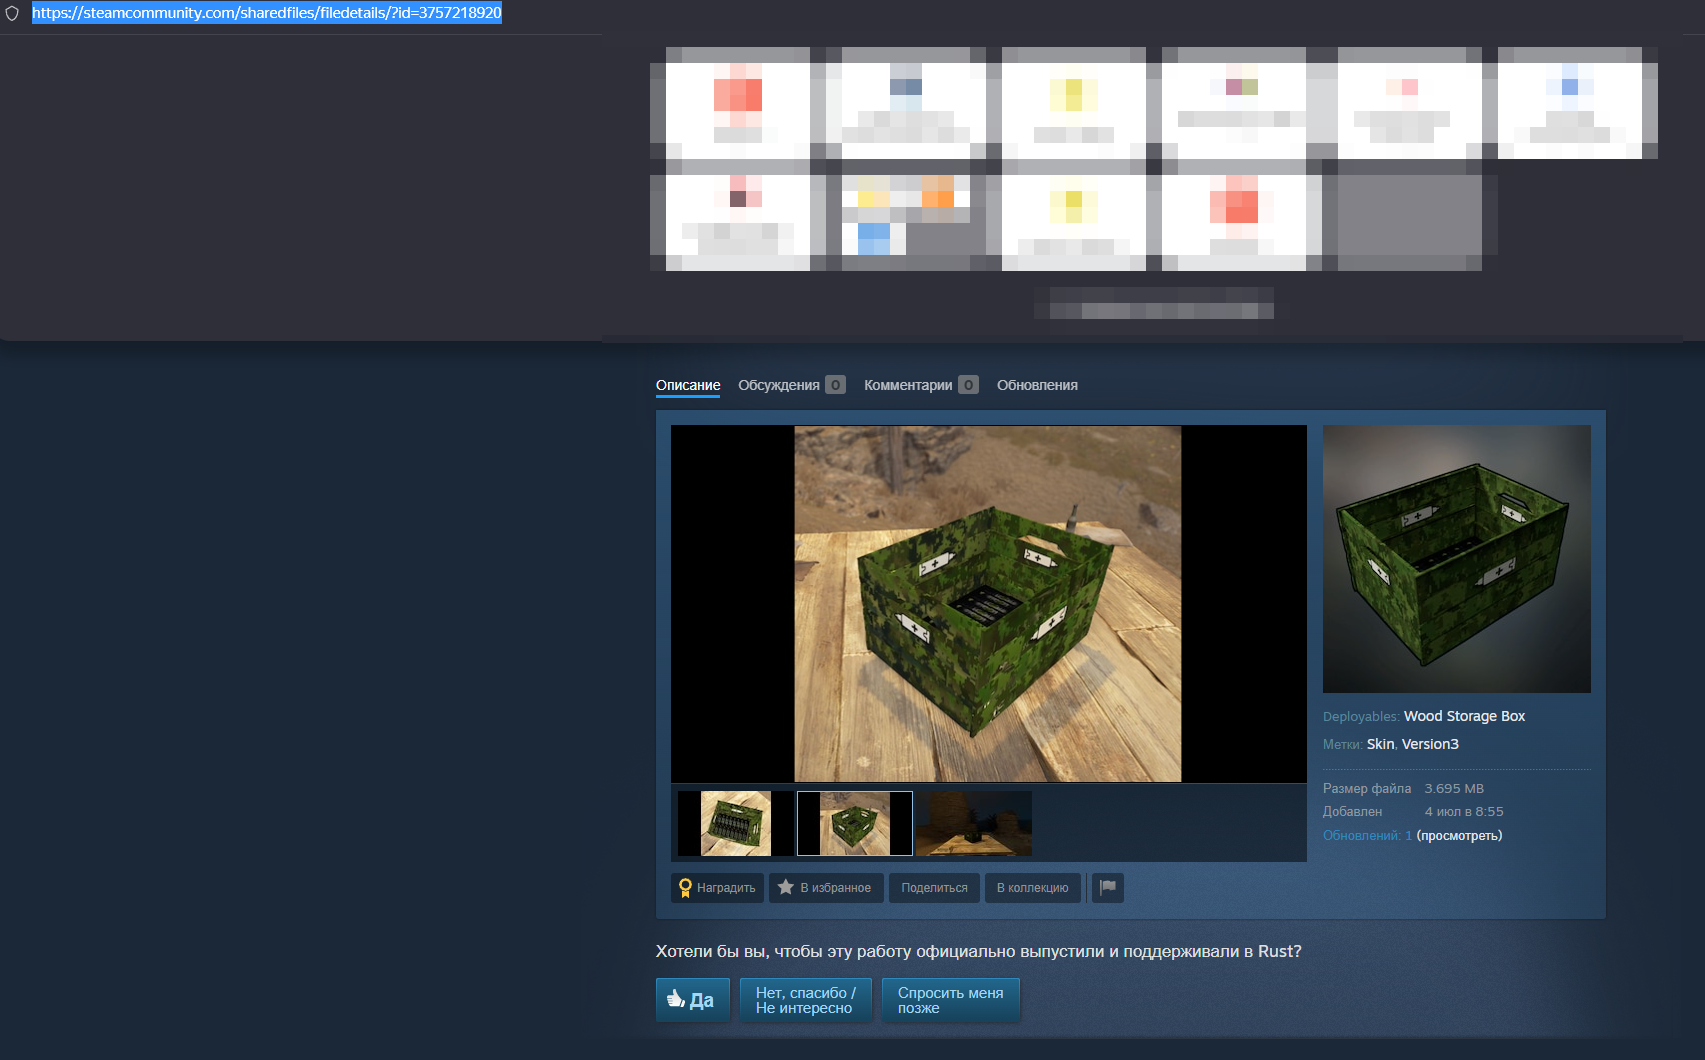The height and width of the screenshot is (1060, 1705).
Task: Open the Описание tab
Action: (688, 385)
